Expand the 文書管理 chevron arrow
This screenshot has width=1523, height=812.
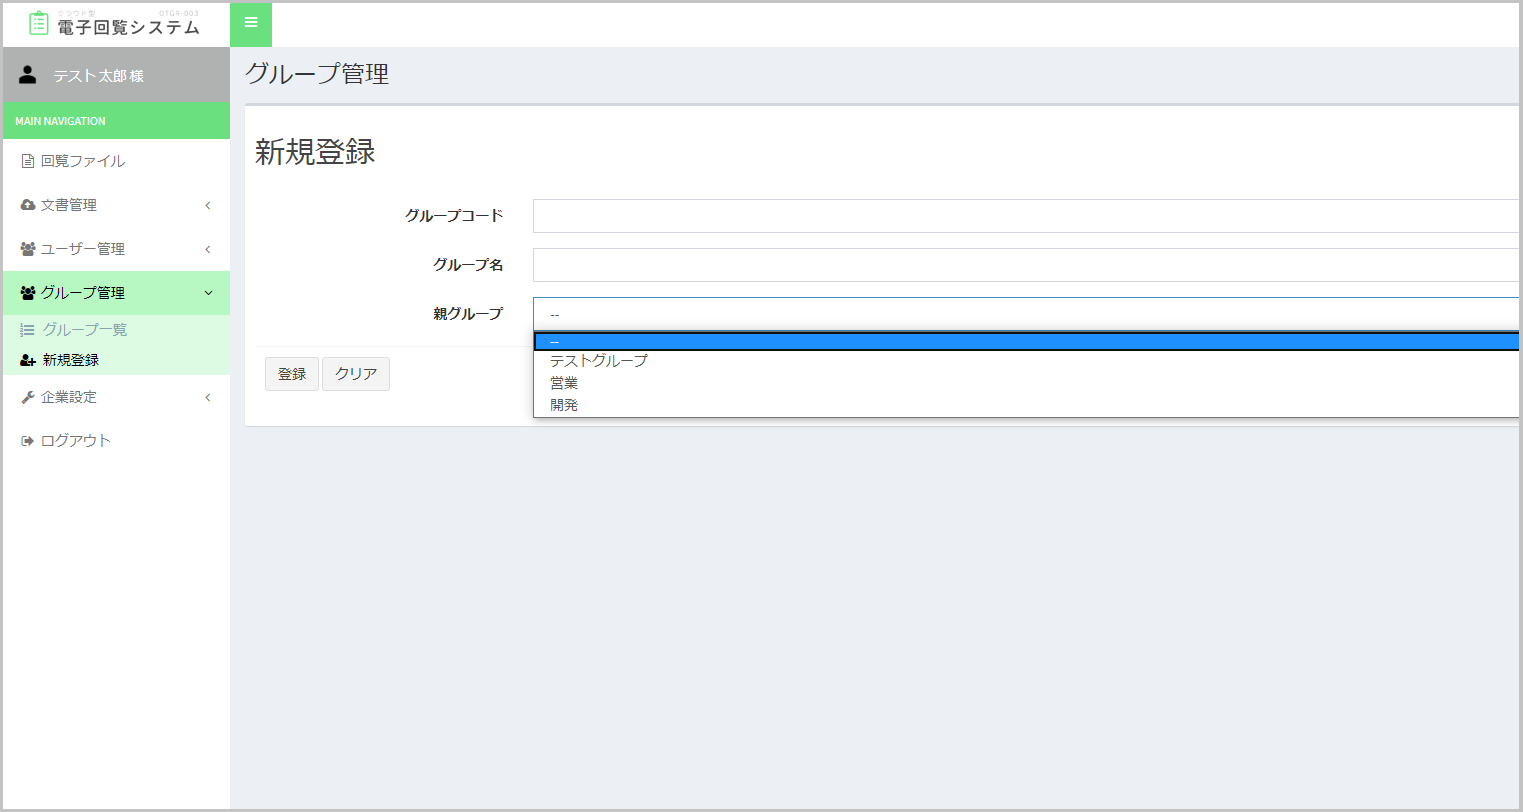[208, 205]
